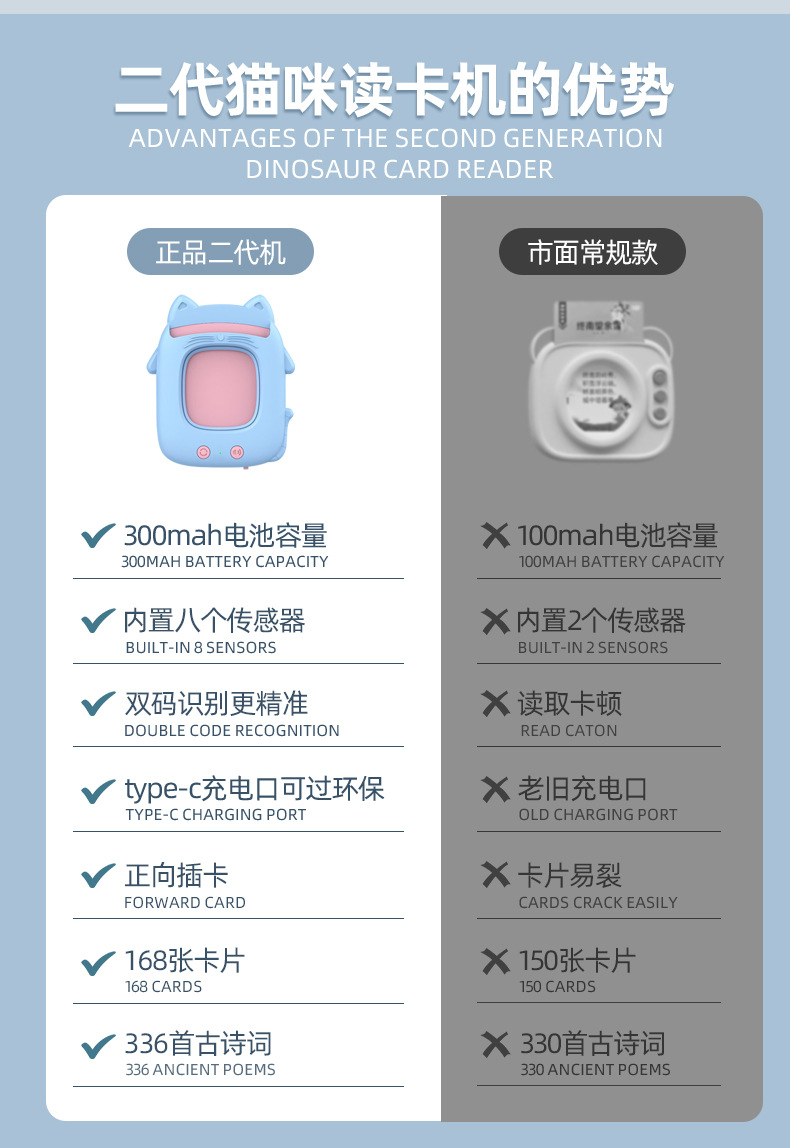Viewport: 790px width, 1148px height.
Task: Click the 330 Ancient Poems text
Action: click(x=595, y=1070)
